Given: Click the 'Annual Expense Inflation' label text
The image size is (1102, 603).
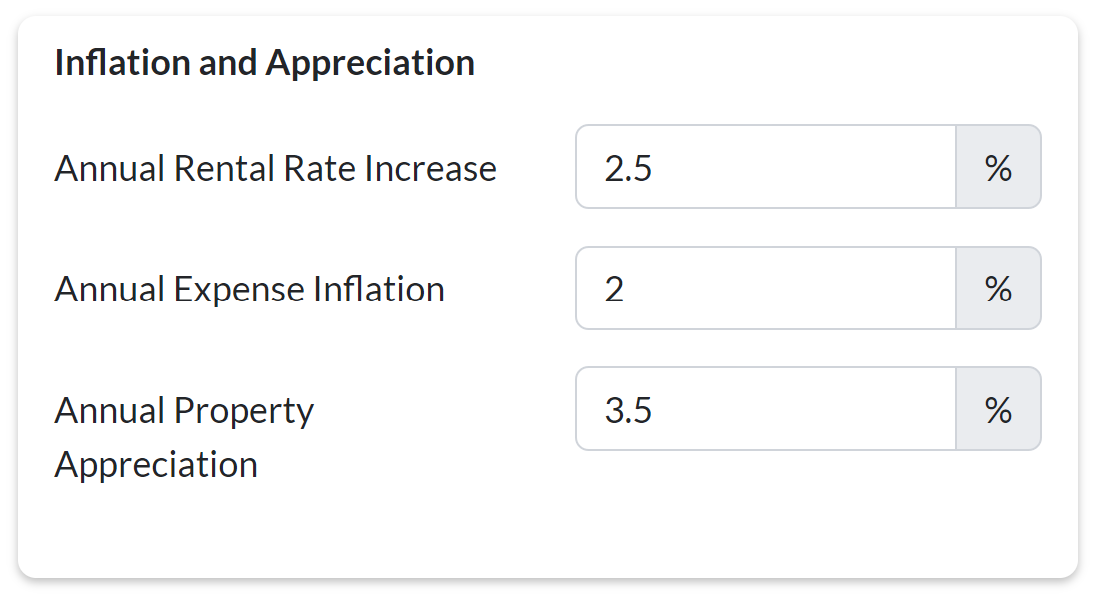Looking at the screenshot, I should pyautogui.click(x=249, y=289).
